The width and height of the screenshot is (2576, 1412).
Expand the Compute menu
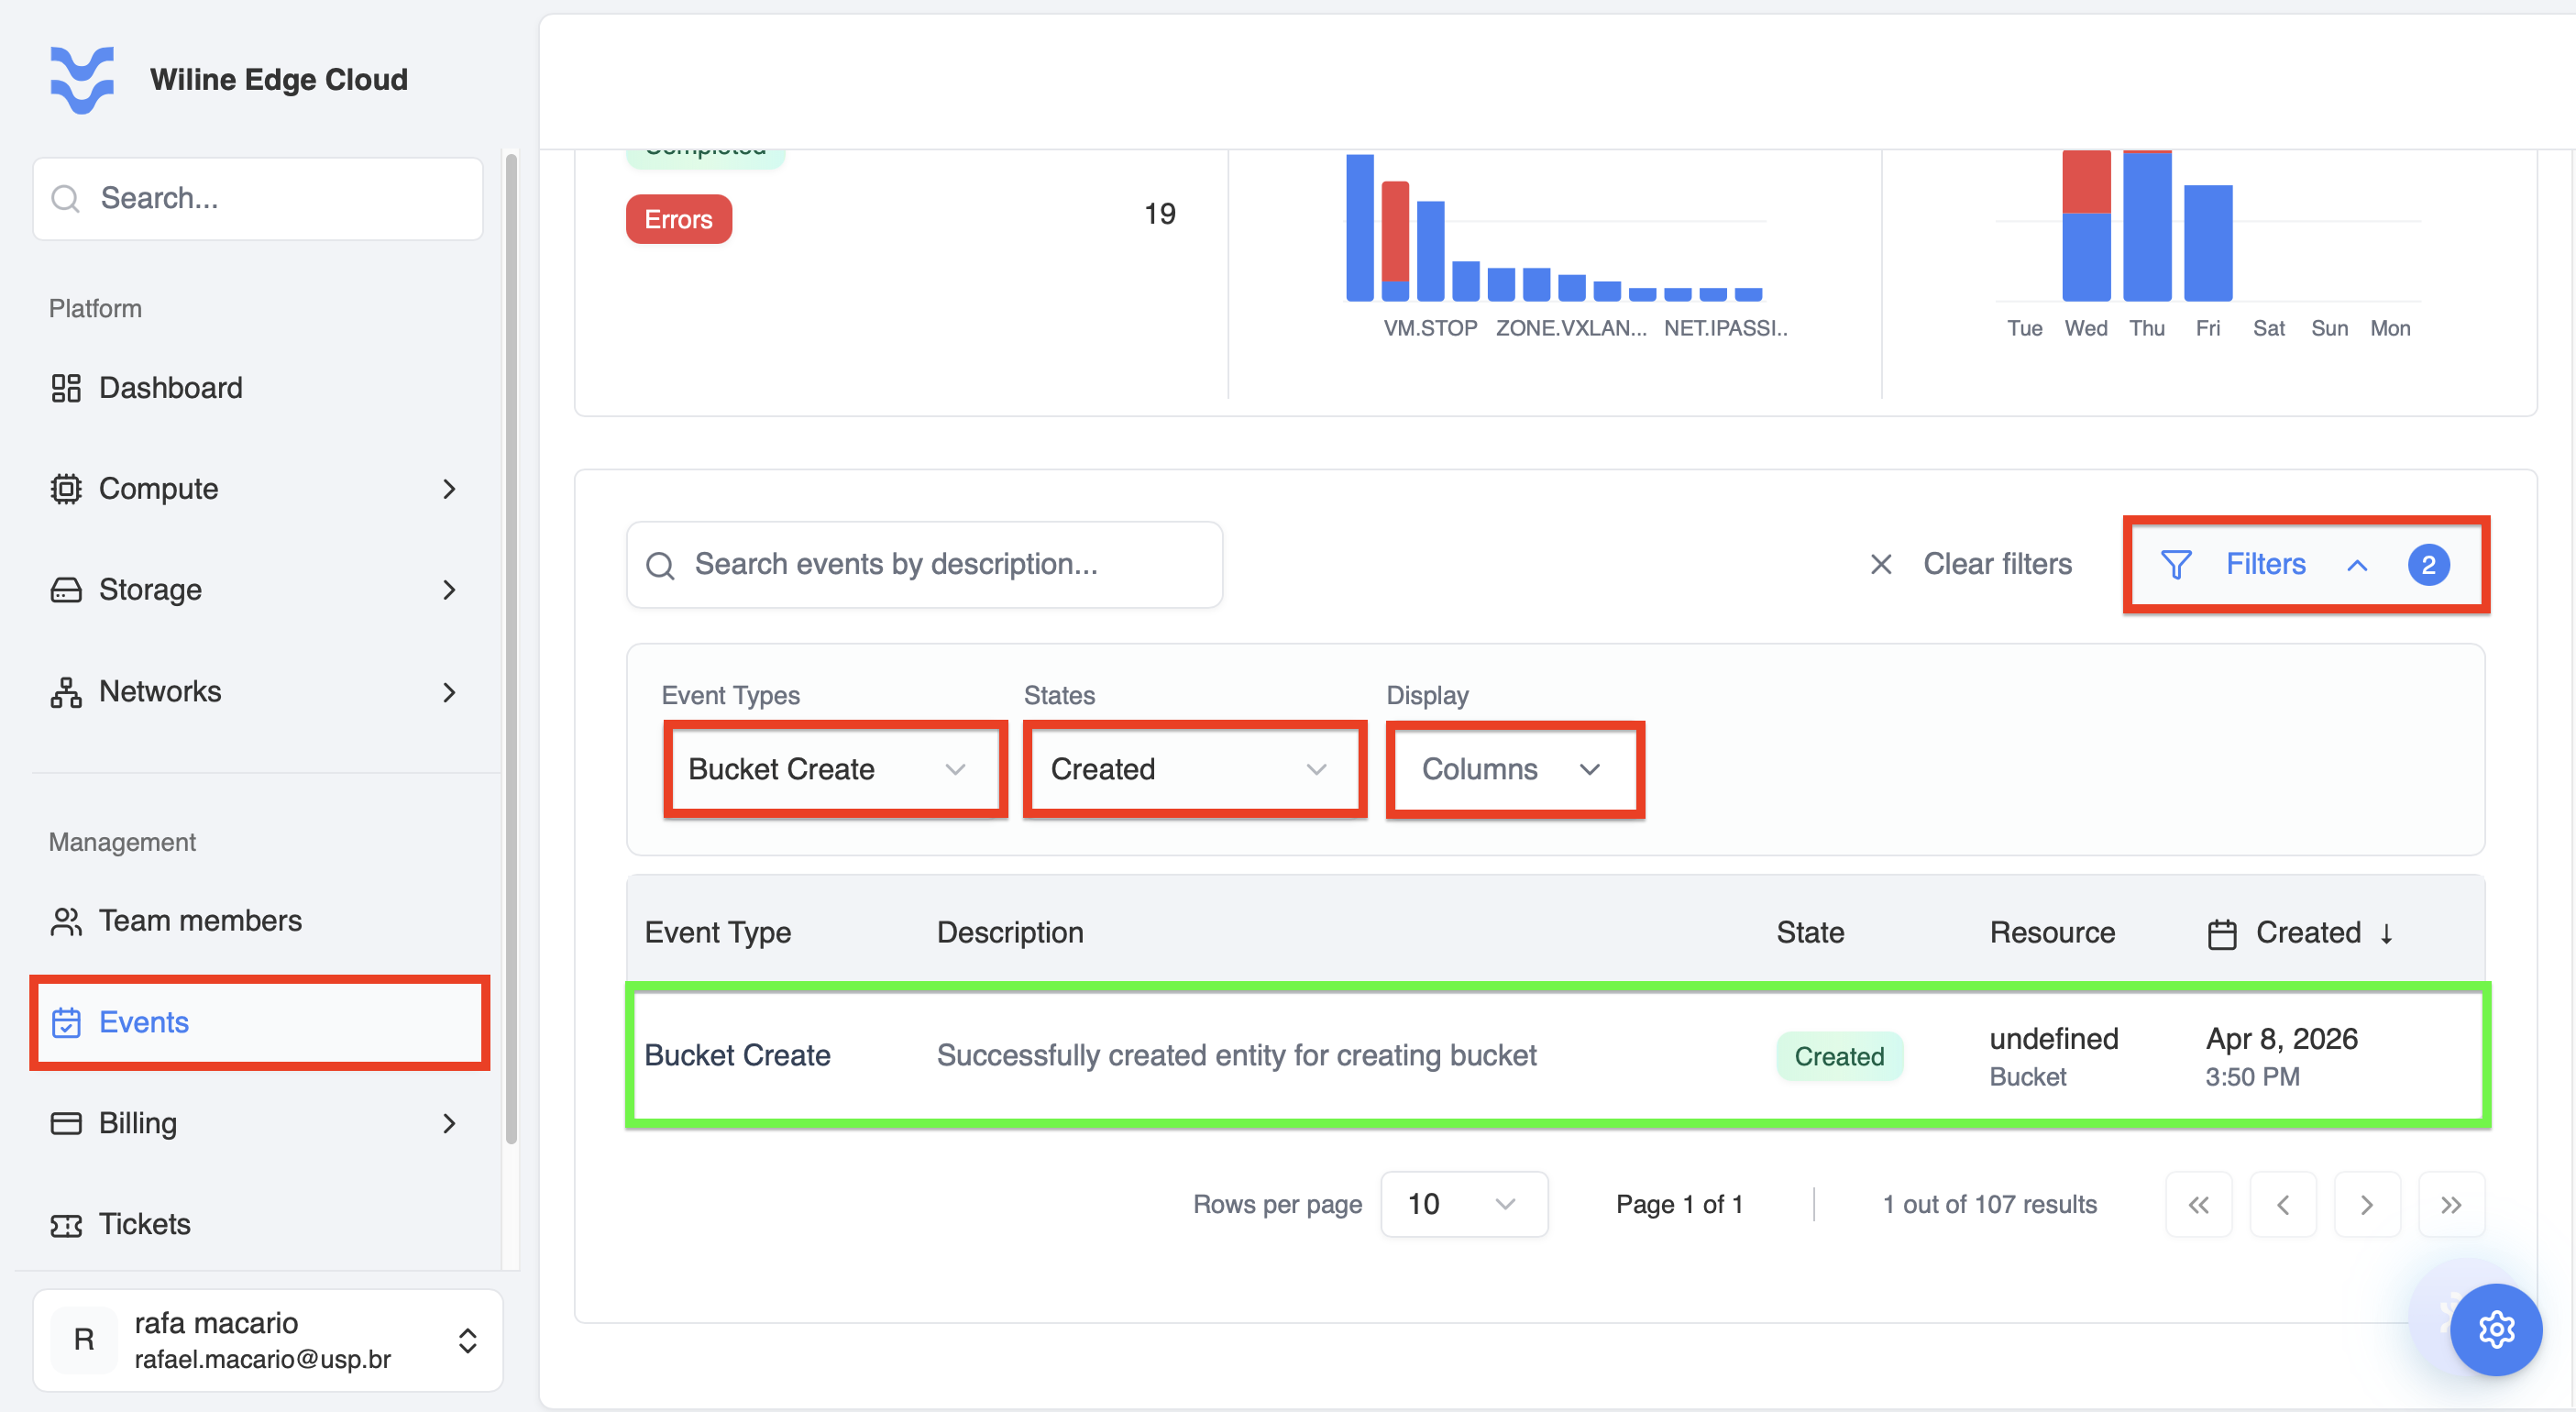point(257,489)
